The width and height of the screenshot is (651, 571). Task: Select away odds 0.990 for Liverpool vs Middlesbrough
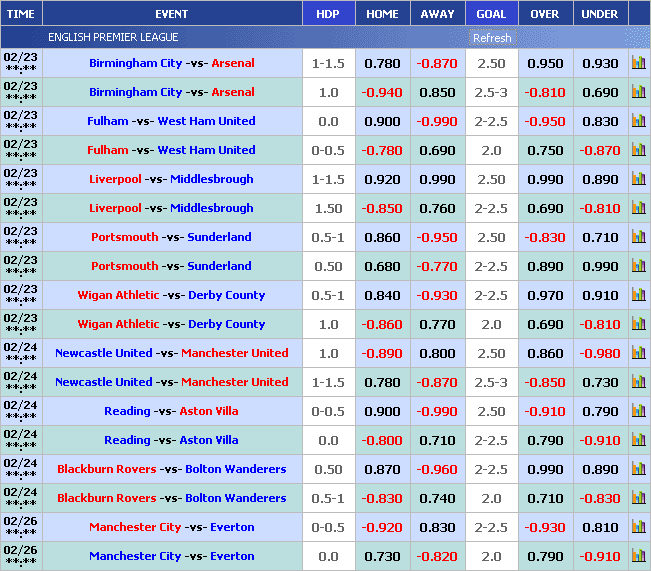pyautogui.click(x=437, y=179)
